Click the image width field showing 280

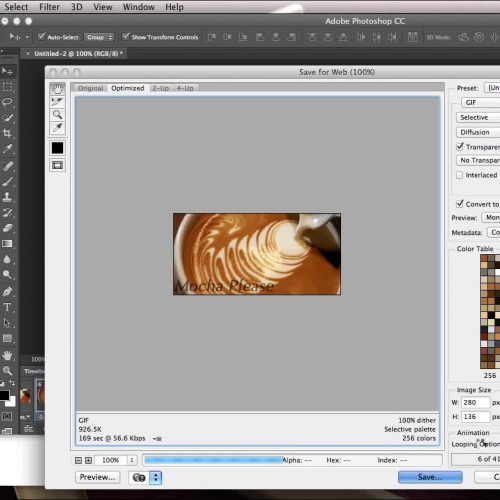[476, 402]
